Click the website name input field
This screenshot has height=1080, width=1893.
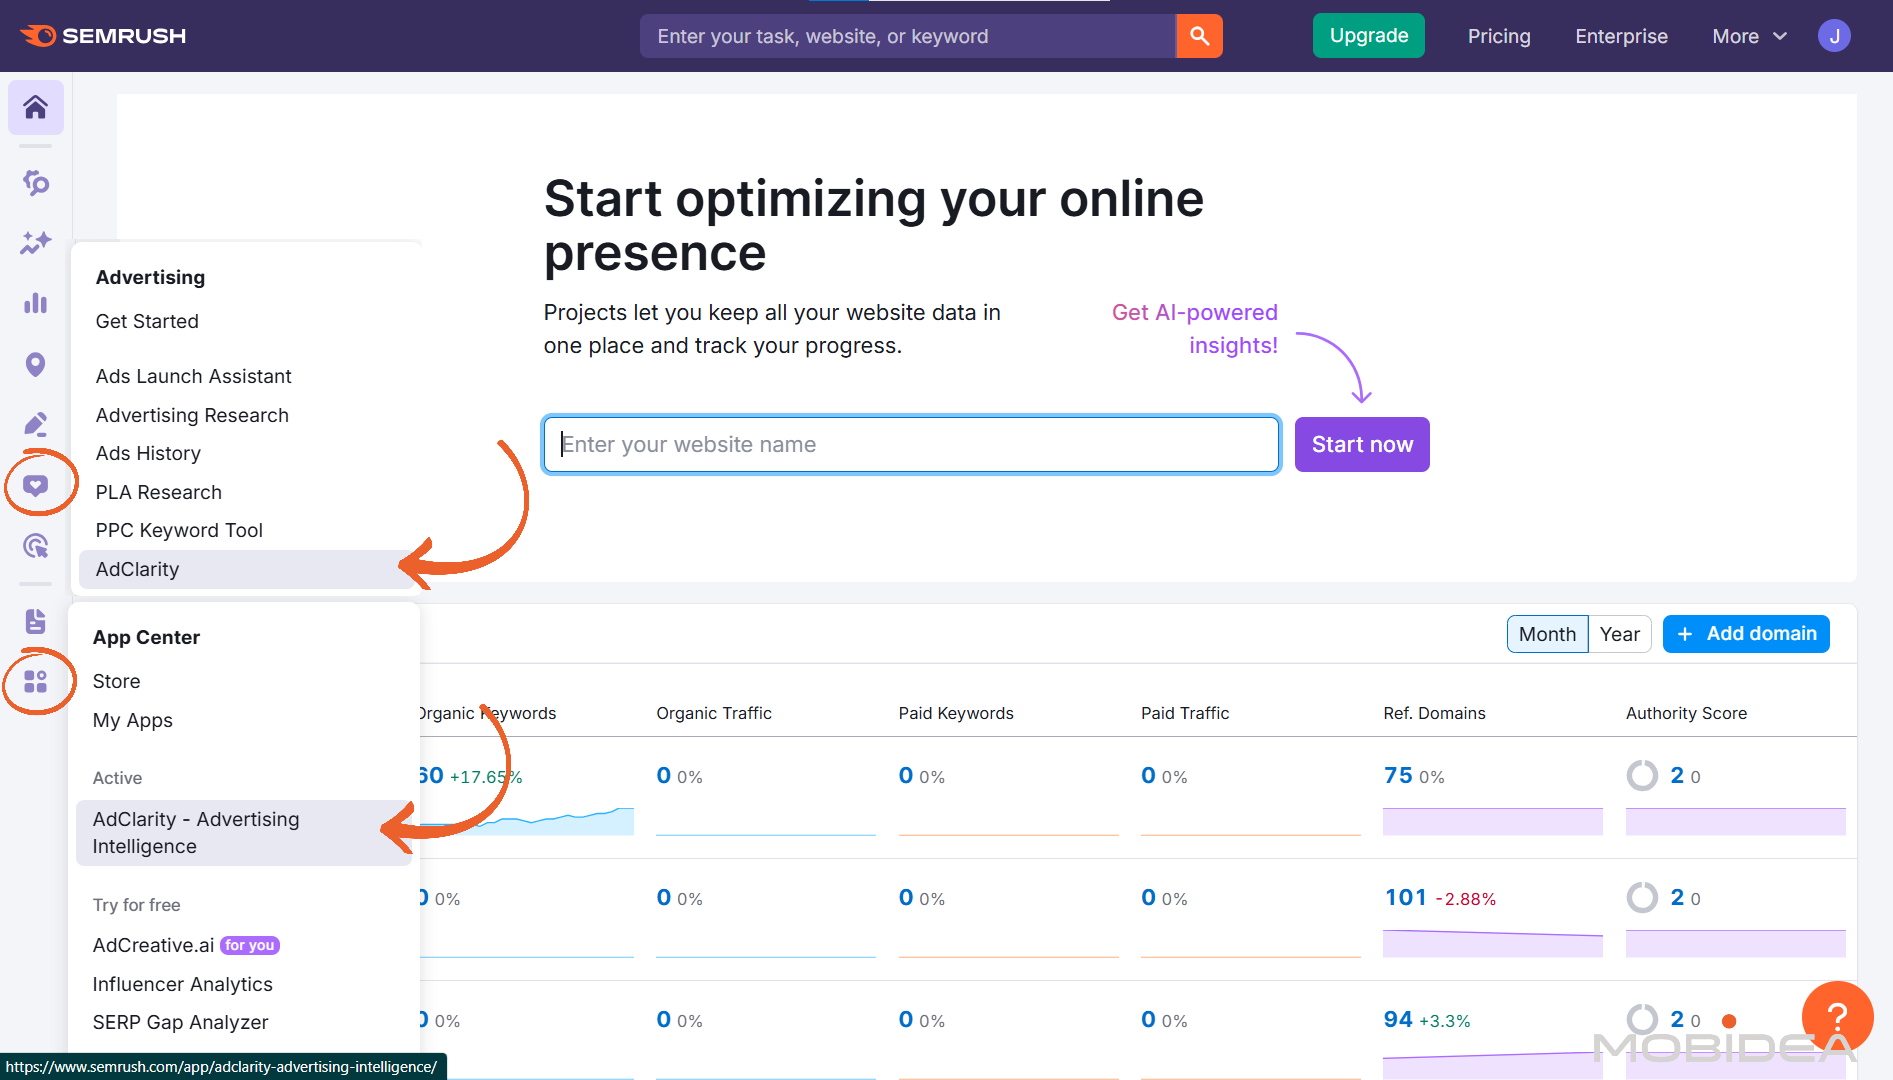910,444
